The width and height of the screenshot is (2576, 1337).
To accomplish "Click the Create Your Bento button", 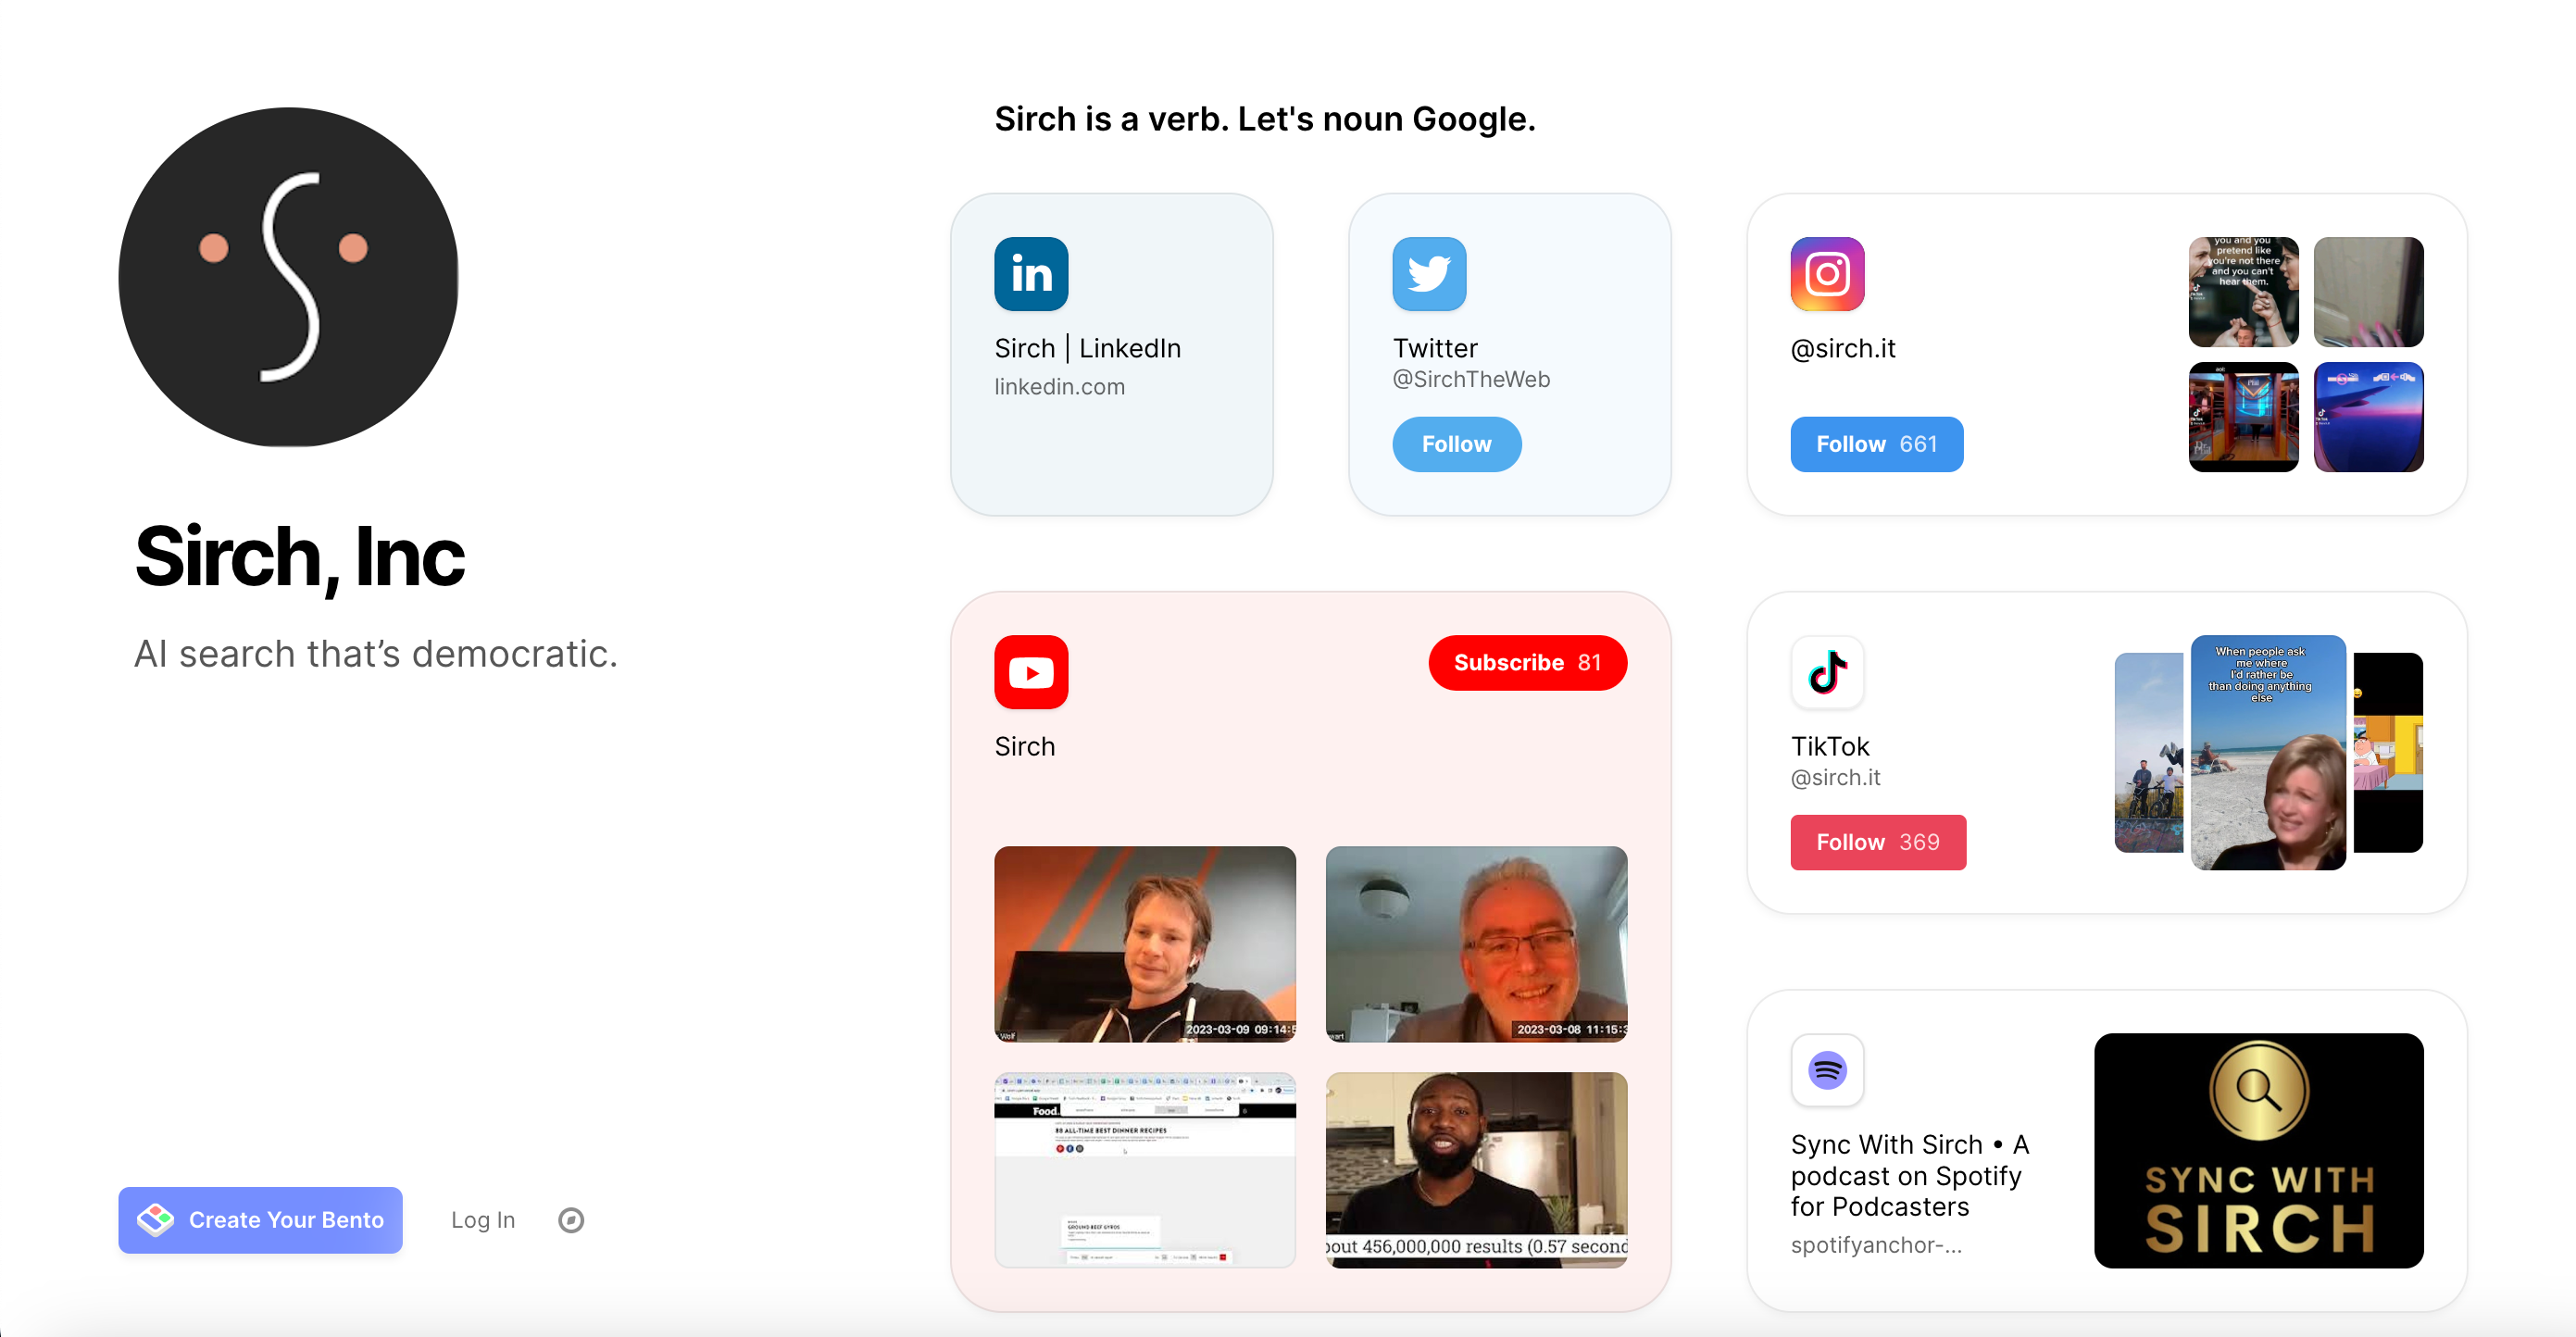I will pyautogui.click(x=261, y=1220).
